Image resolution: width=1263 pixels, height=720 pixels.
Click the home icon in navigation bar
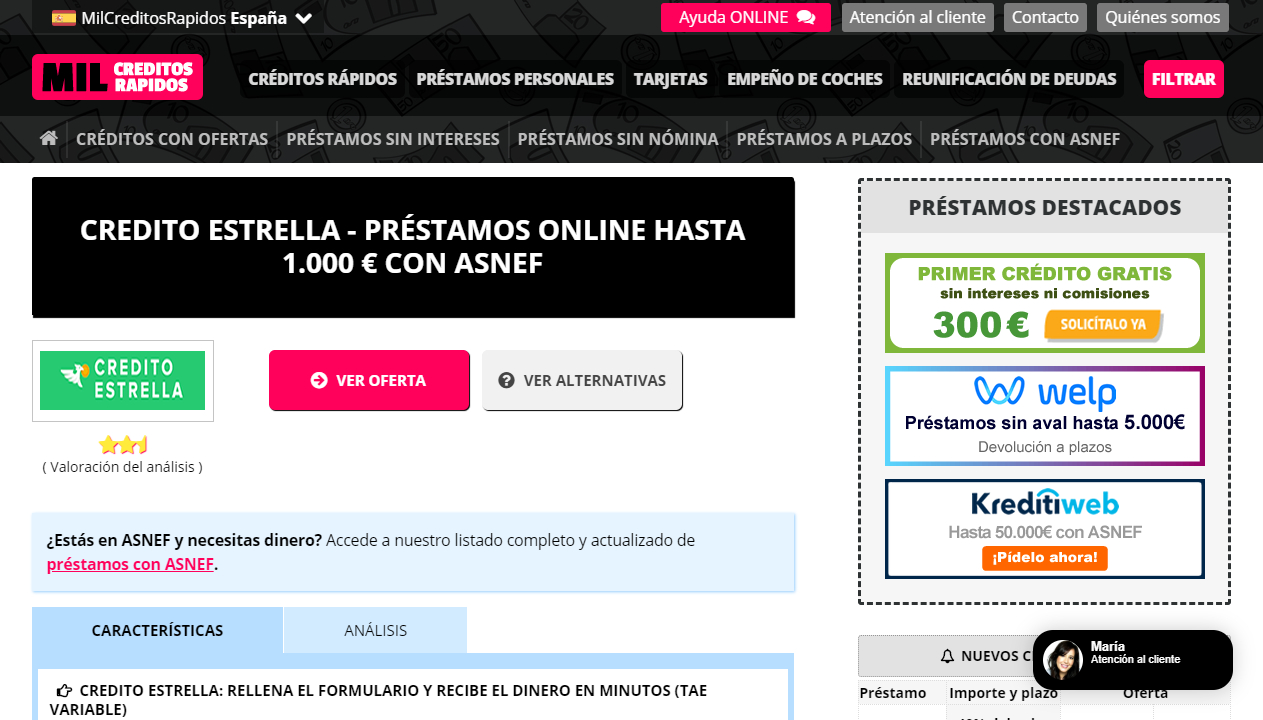48,139
